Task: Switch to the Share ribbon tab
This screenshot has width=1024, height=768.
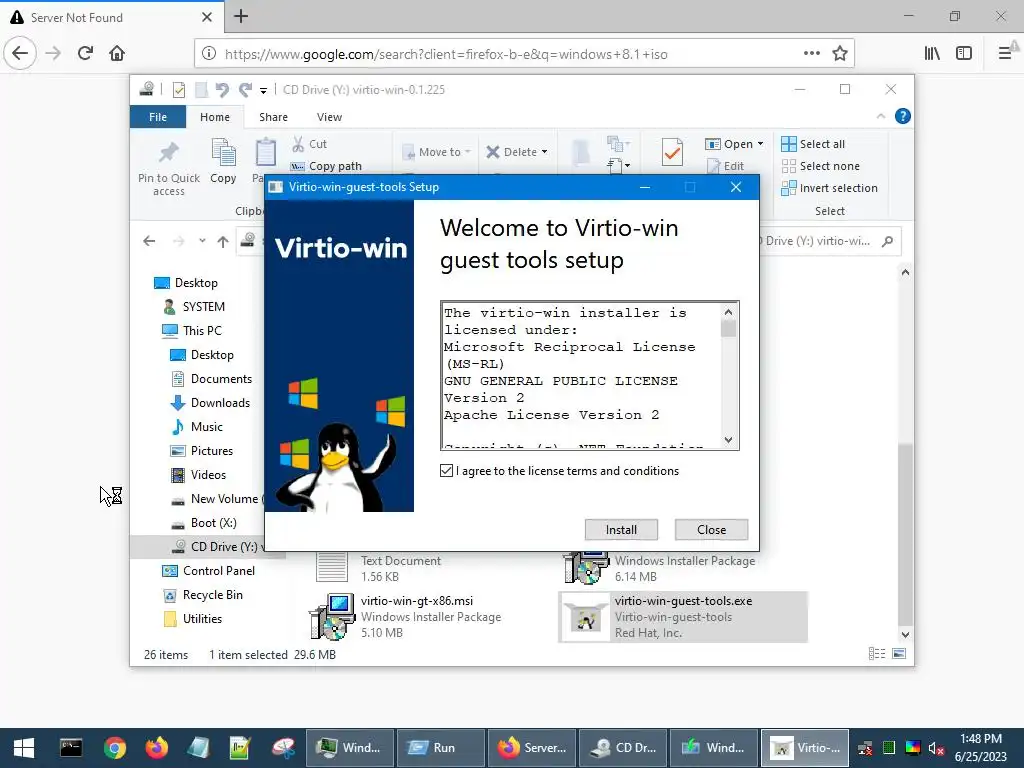Action: 273,117
